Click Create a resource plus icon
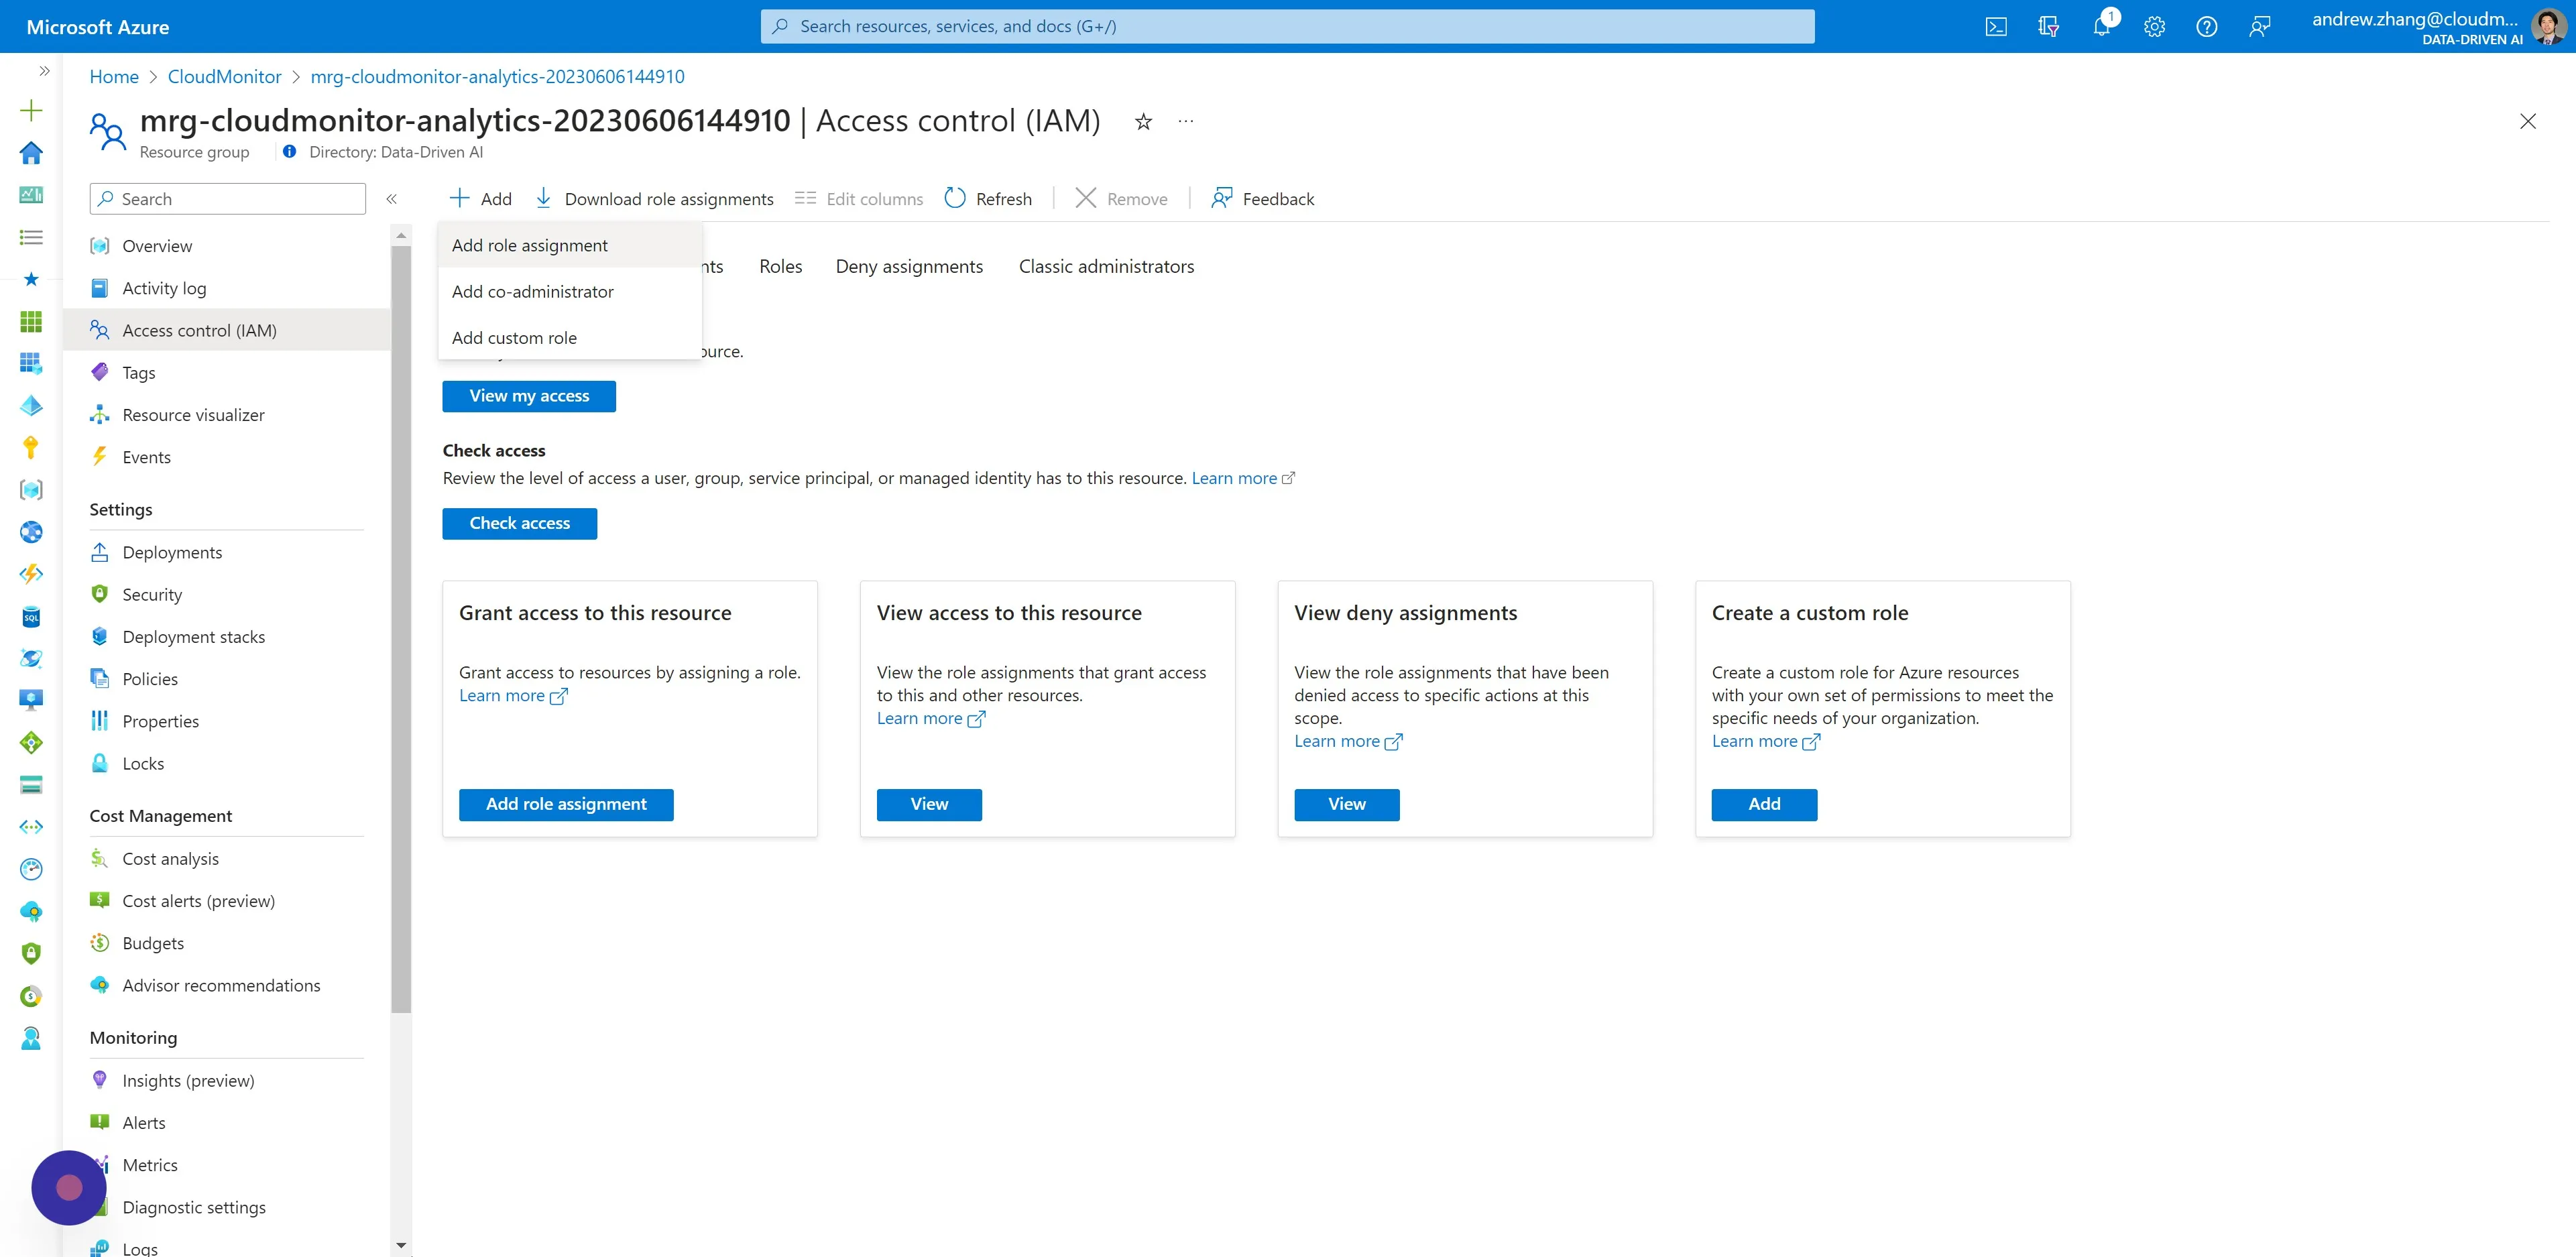The width and height of the screenshot is (2576, 1257). click(31, 110)
